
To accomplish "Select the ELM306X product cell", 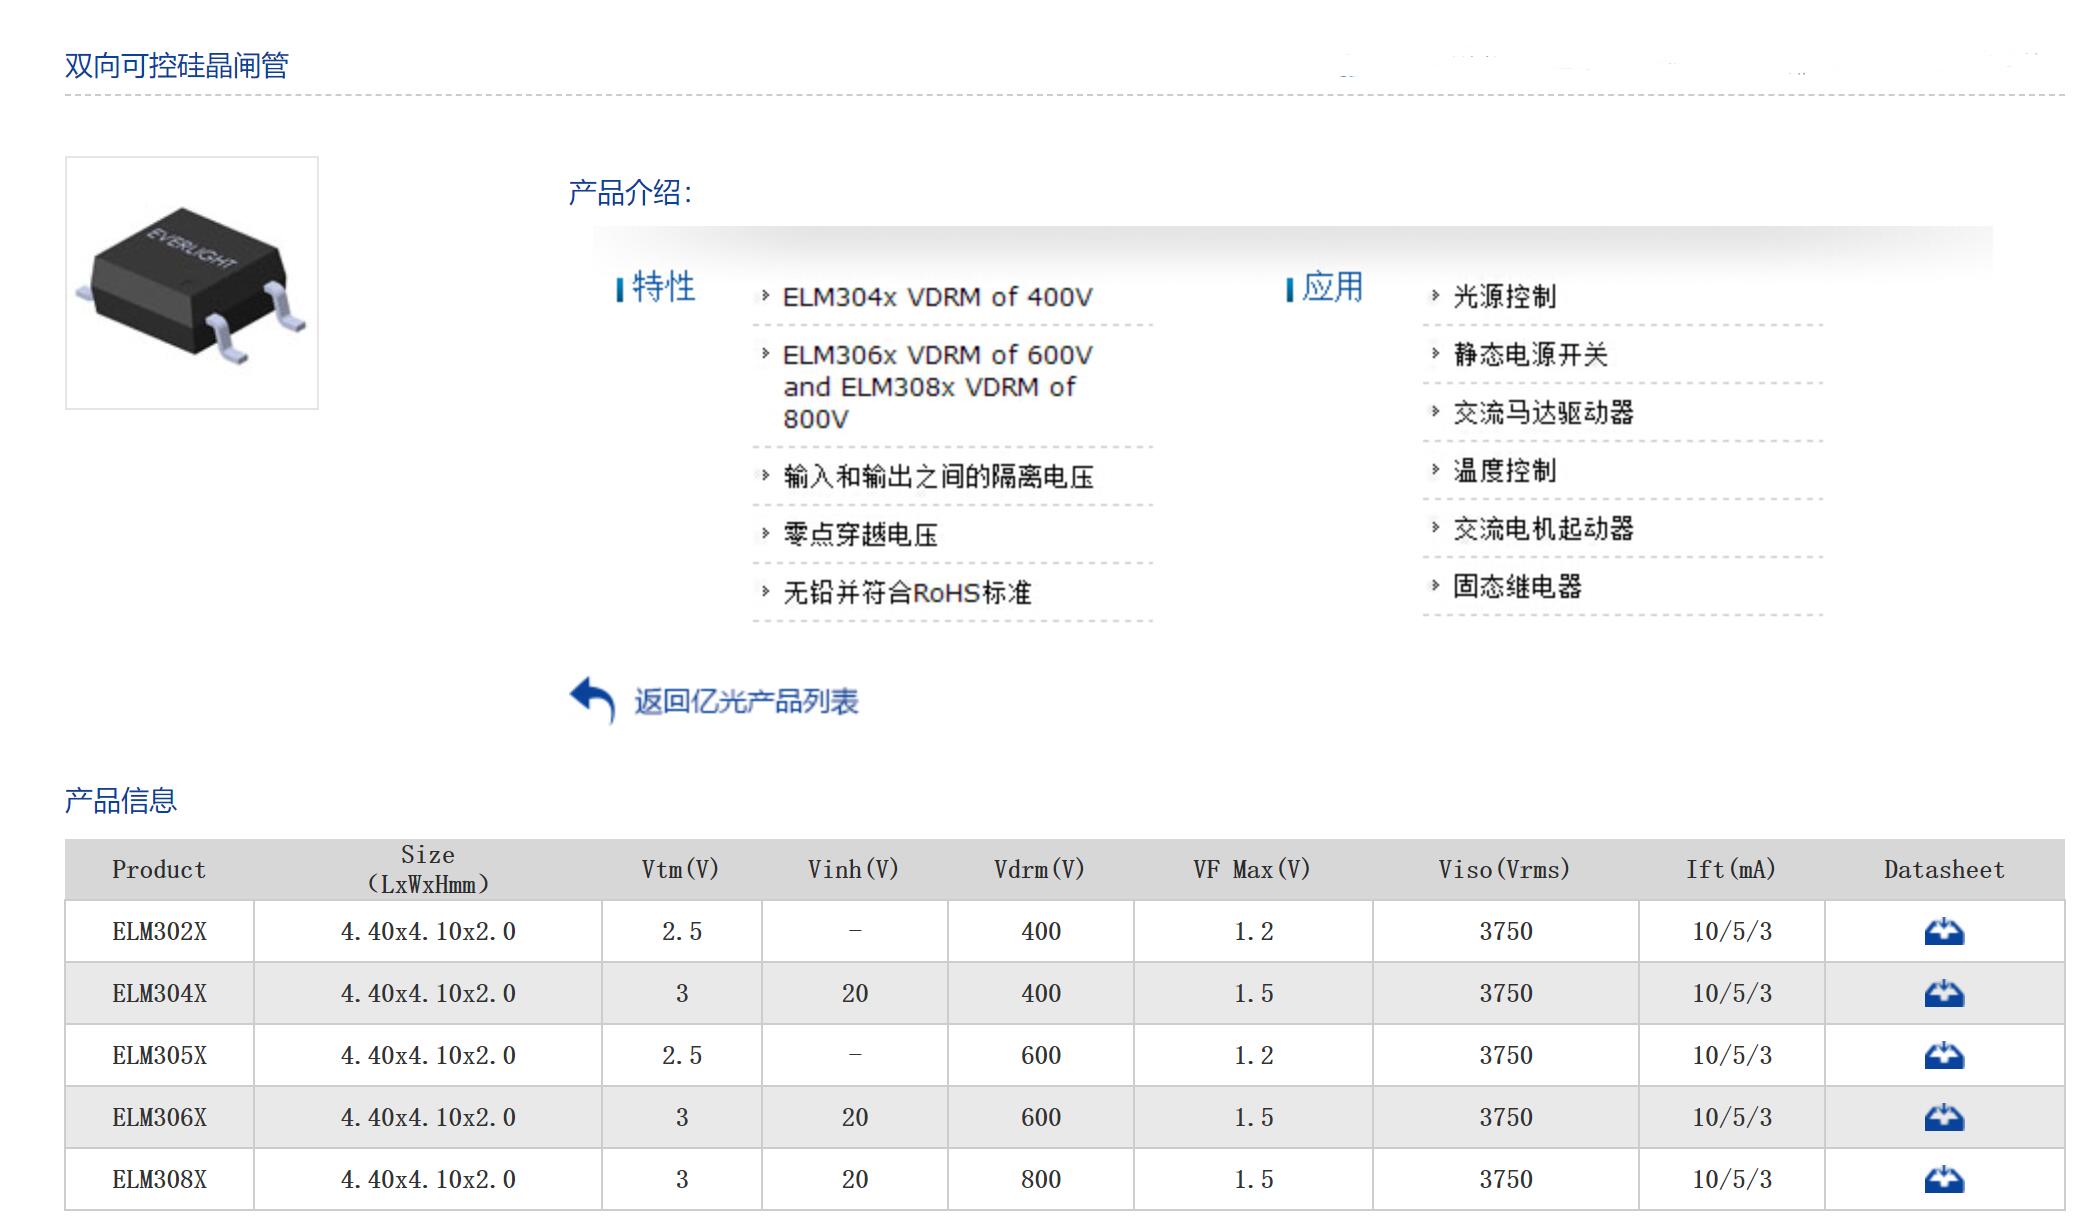I will (x=159, y=1118).
